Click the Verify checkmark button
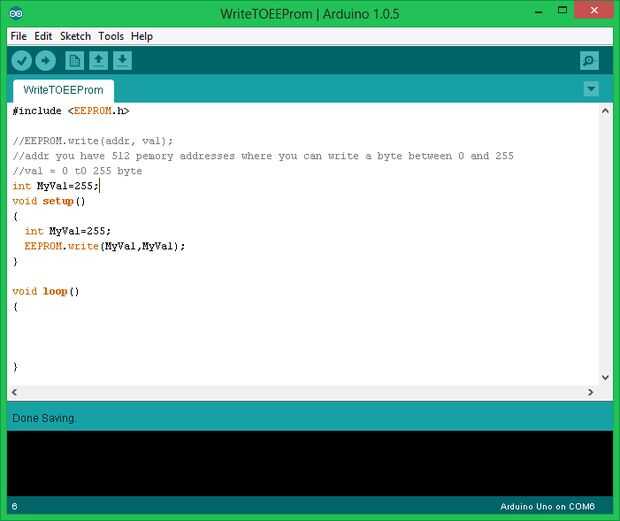This screenshot has height=521, width=620. [21, 61]
